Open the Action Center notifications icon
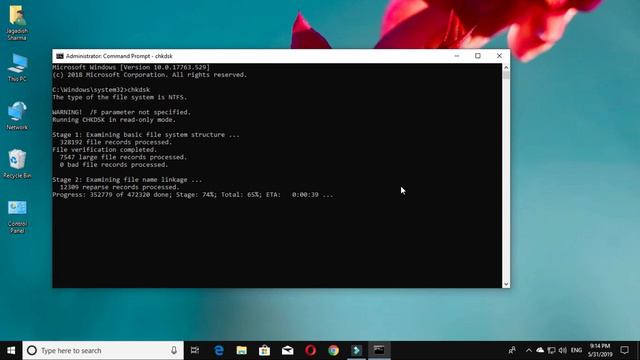This screenshot has width=640, height=360. click(x=624, y=351)
